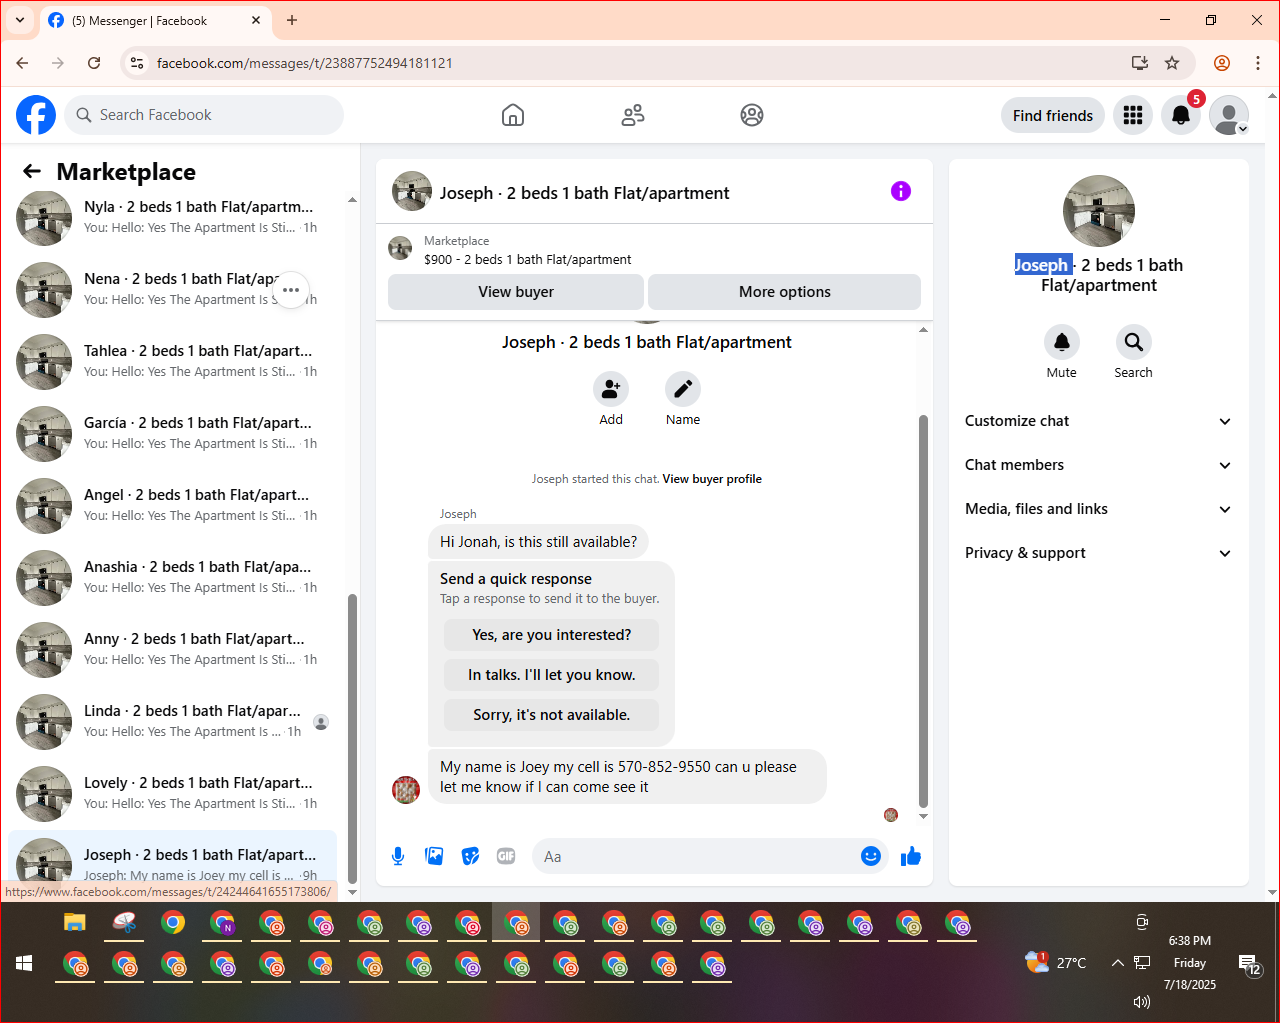Open the Lovely conversation

[x=172, y=794]
